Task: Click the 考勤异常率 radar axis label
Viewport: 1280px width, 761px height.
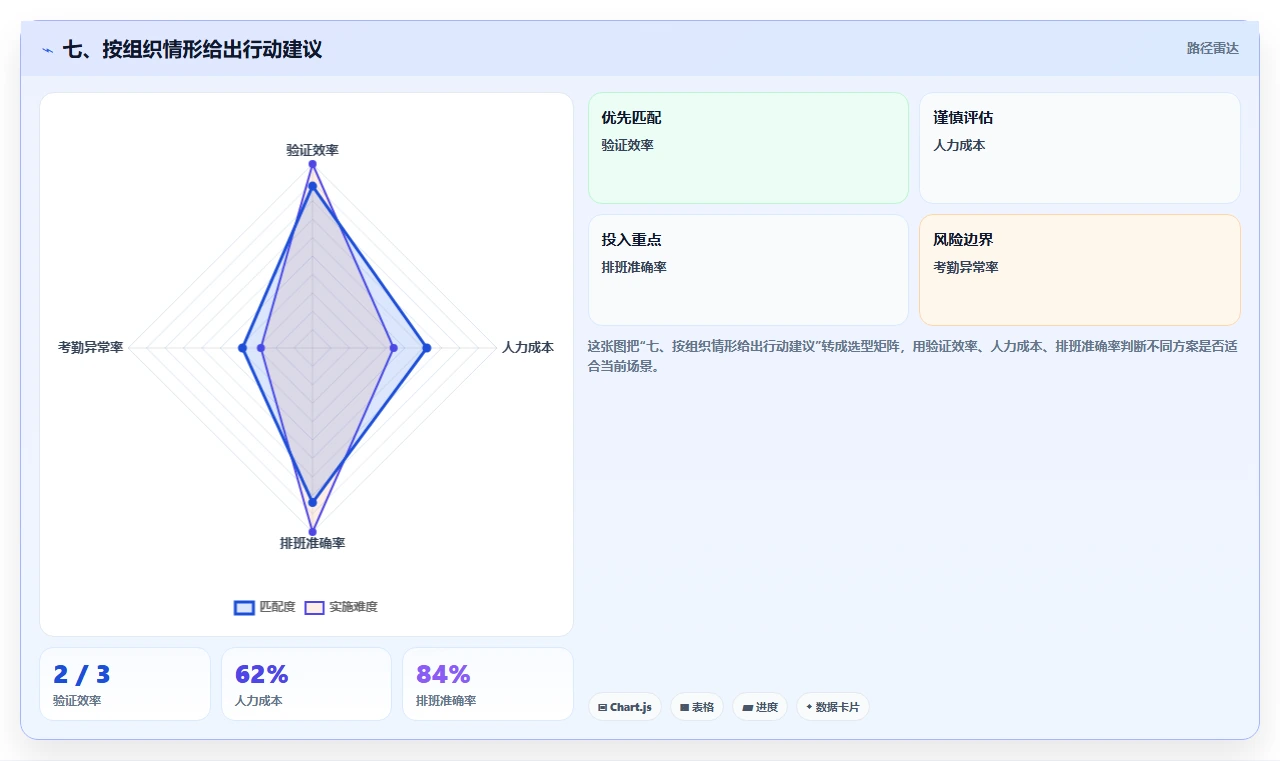Action: (90, 348)
